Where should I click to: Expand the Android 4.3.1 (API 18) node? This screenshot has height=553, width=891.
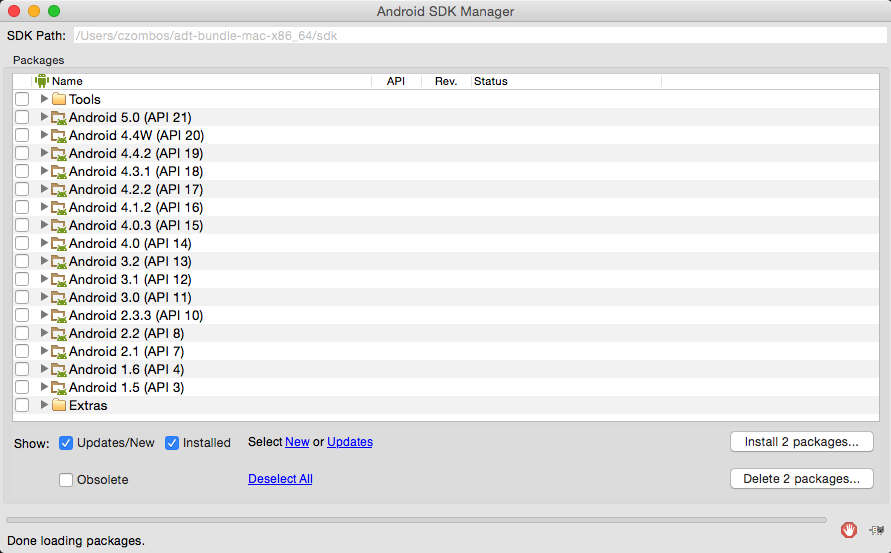(44, 171)
